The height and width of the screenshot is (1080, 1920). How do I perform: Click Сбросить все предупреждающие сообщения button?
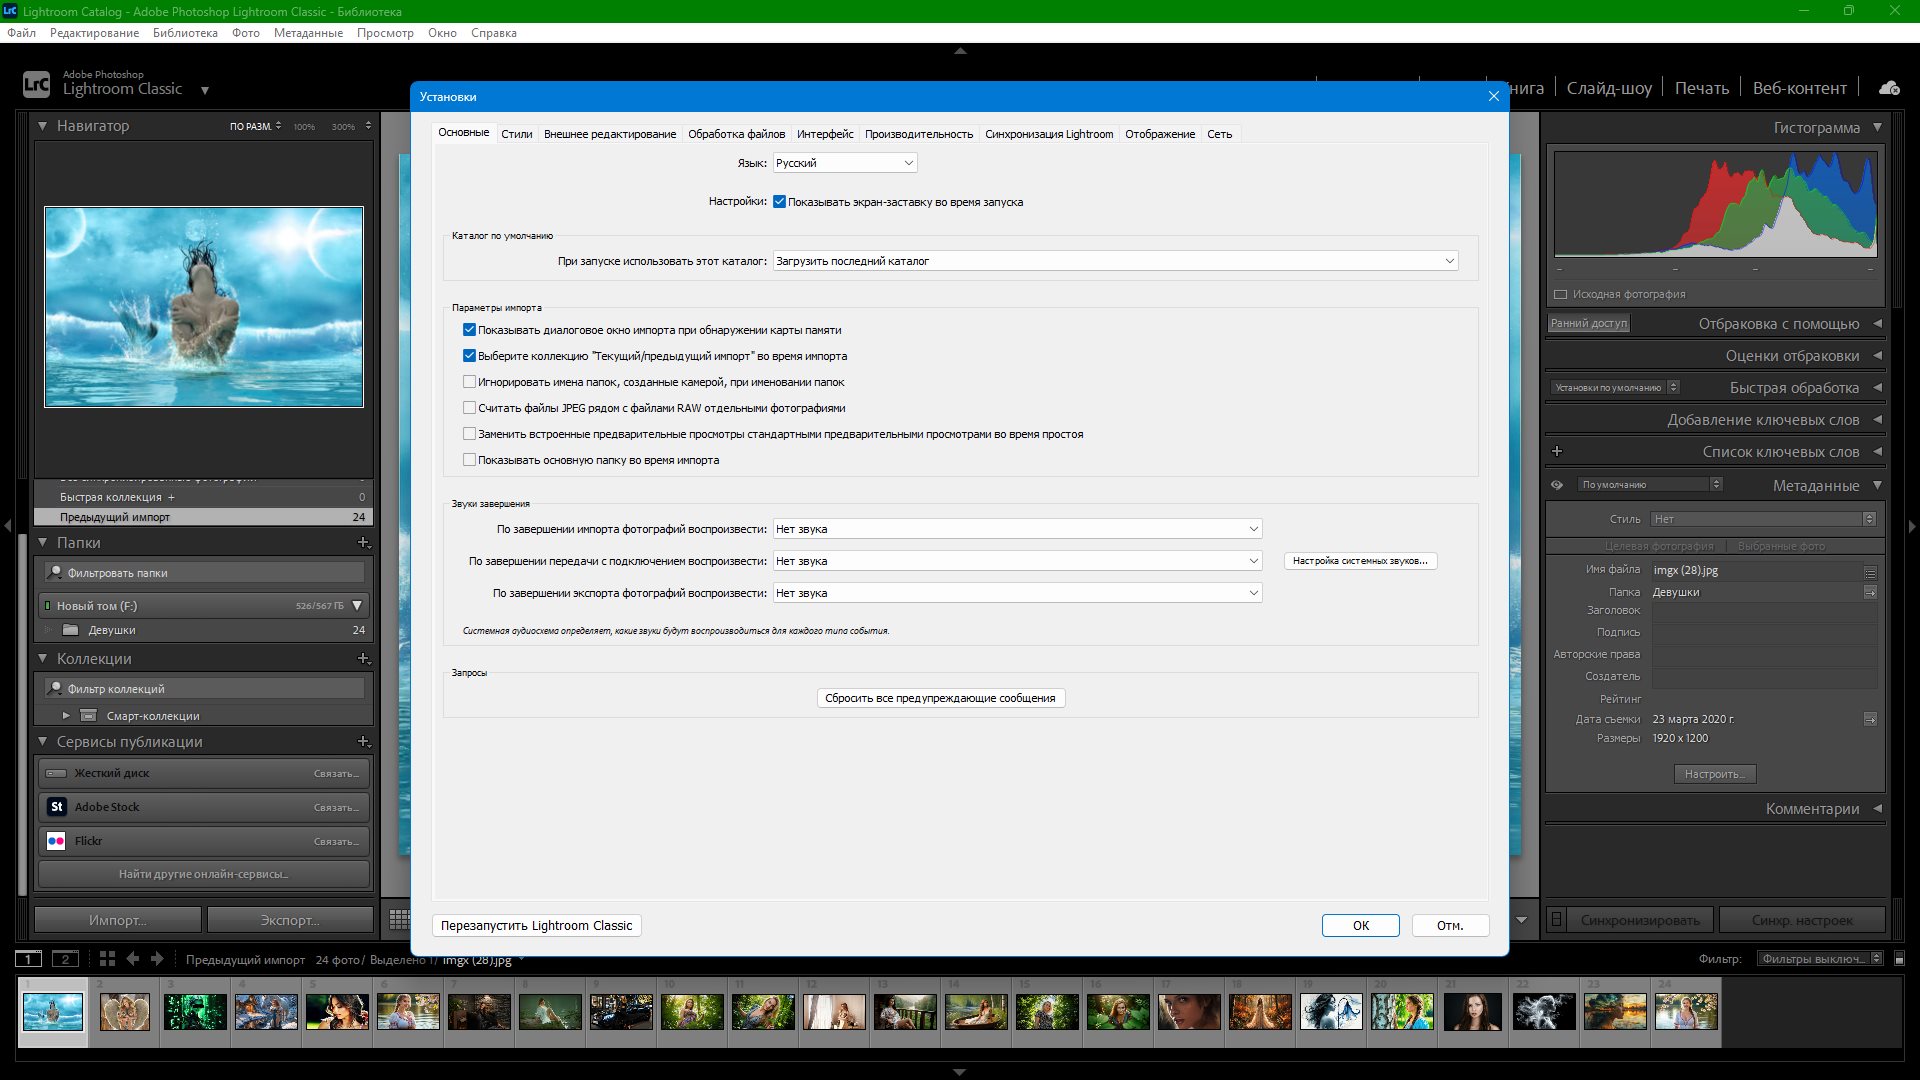(x=940, y=698)
